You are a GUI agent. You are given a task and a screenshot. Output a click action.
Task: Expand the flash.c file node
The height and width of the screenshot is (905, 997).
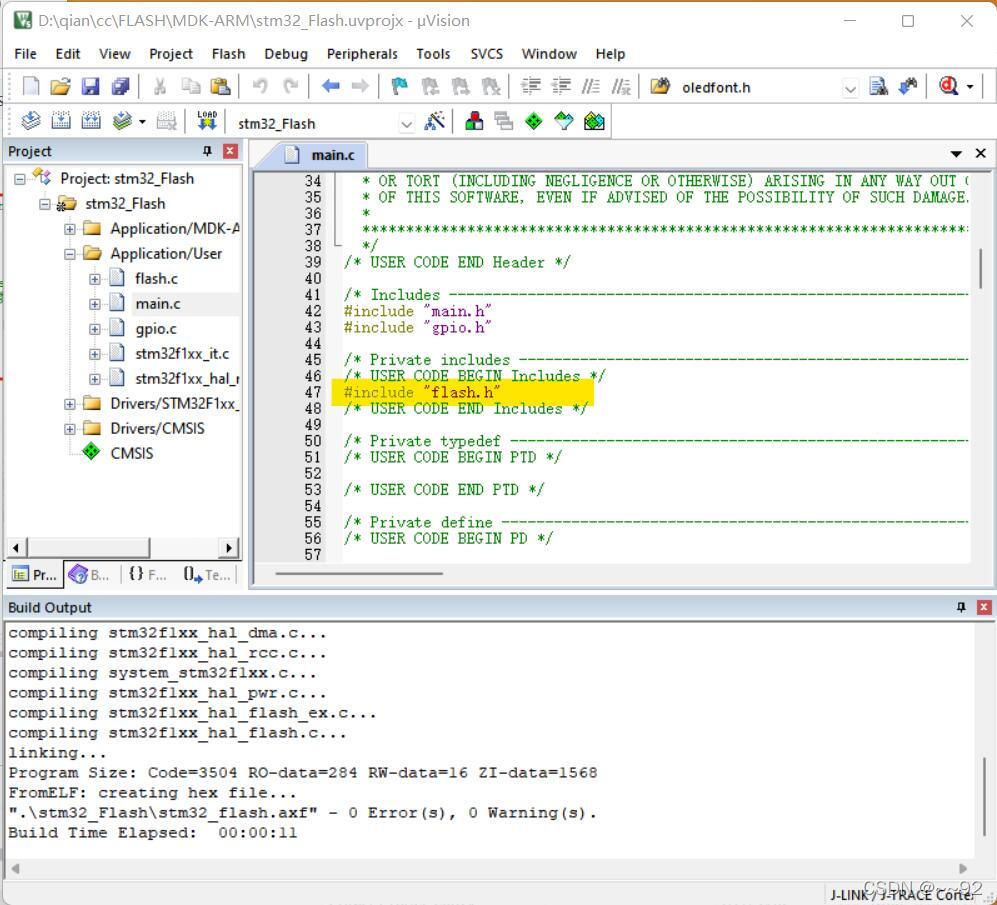(95, 279)
